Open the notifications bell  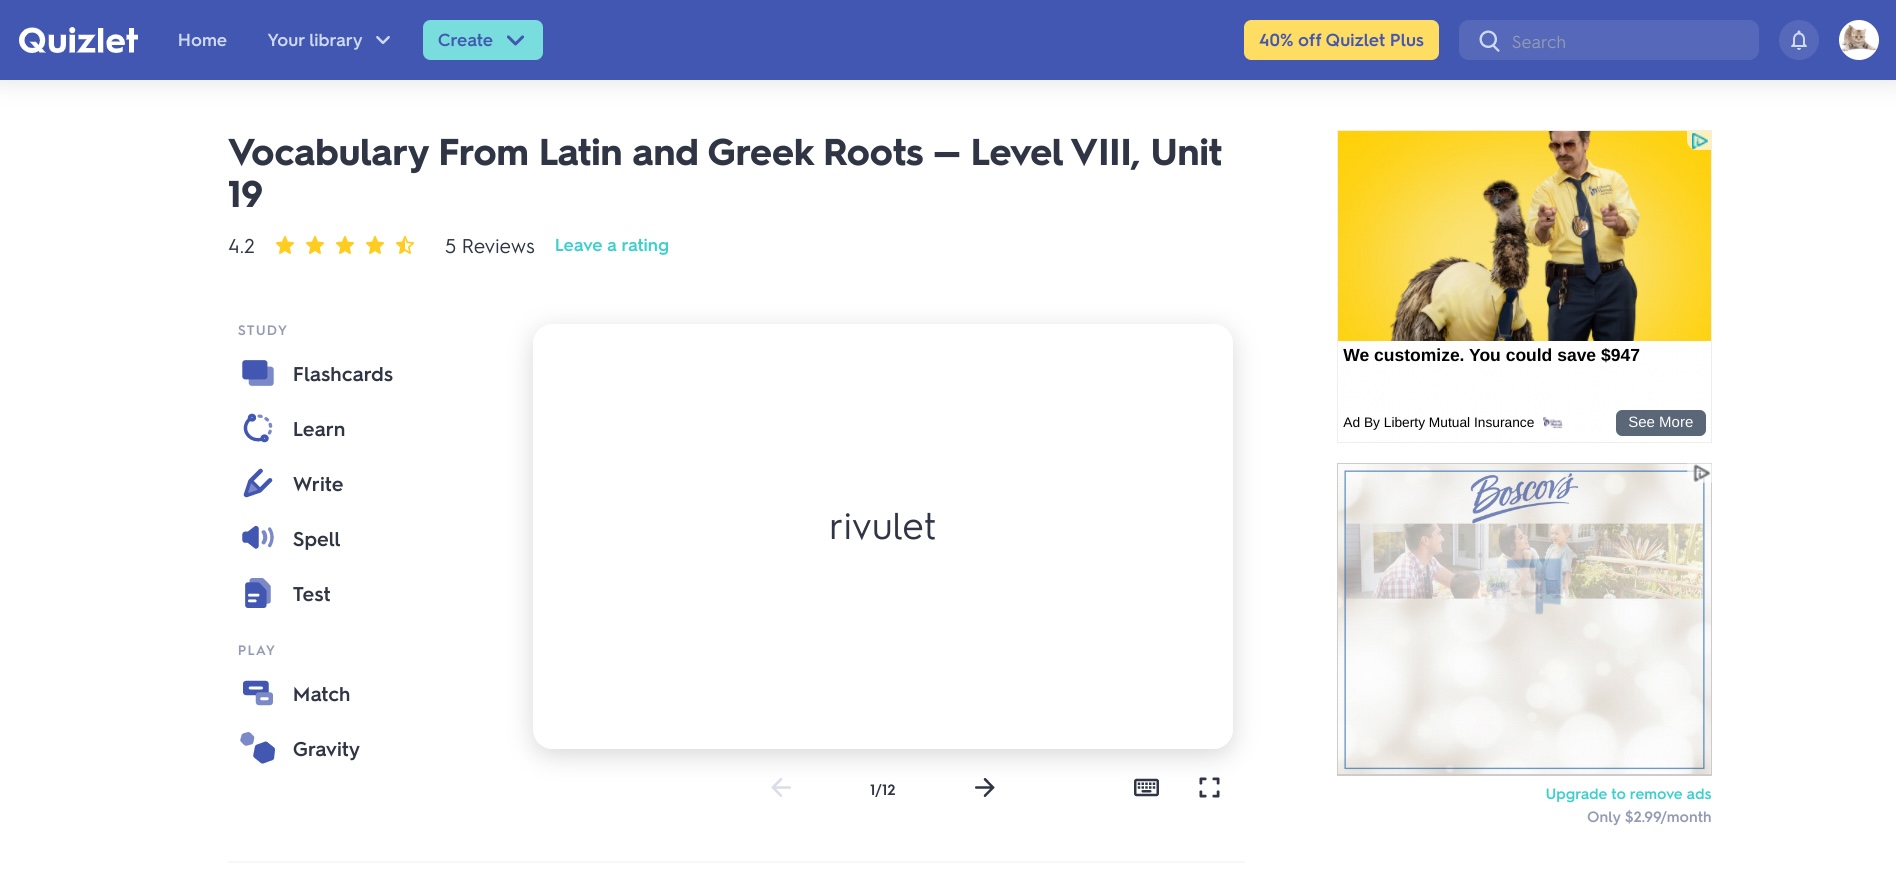pyautogui.click(x=1798, y=40)
